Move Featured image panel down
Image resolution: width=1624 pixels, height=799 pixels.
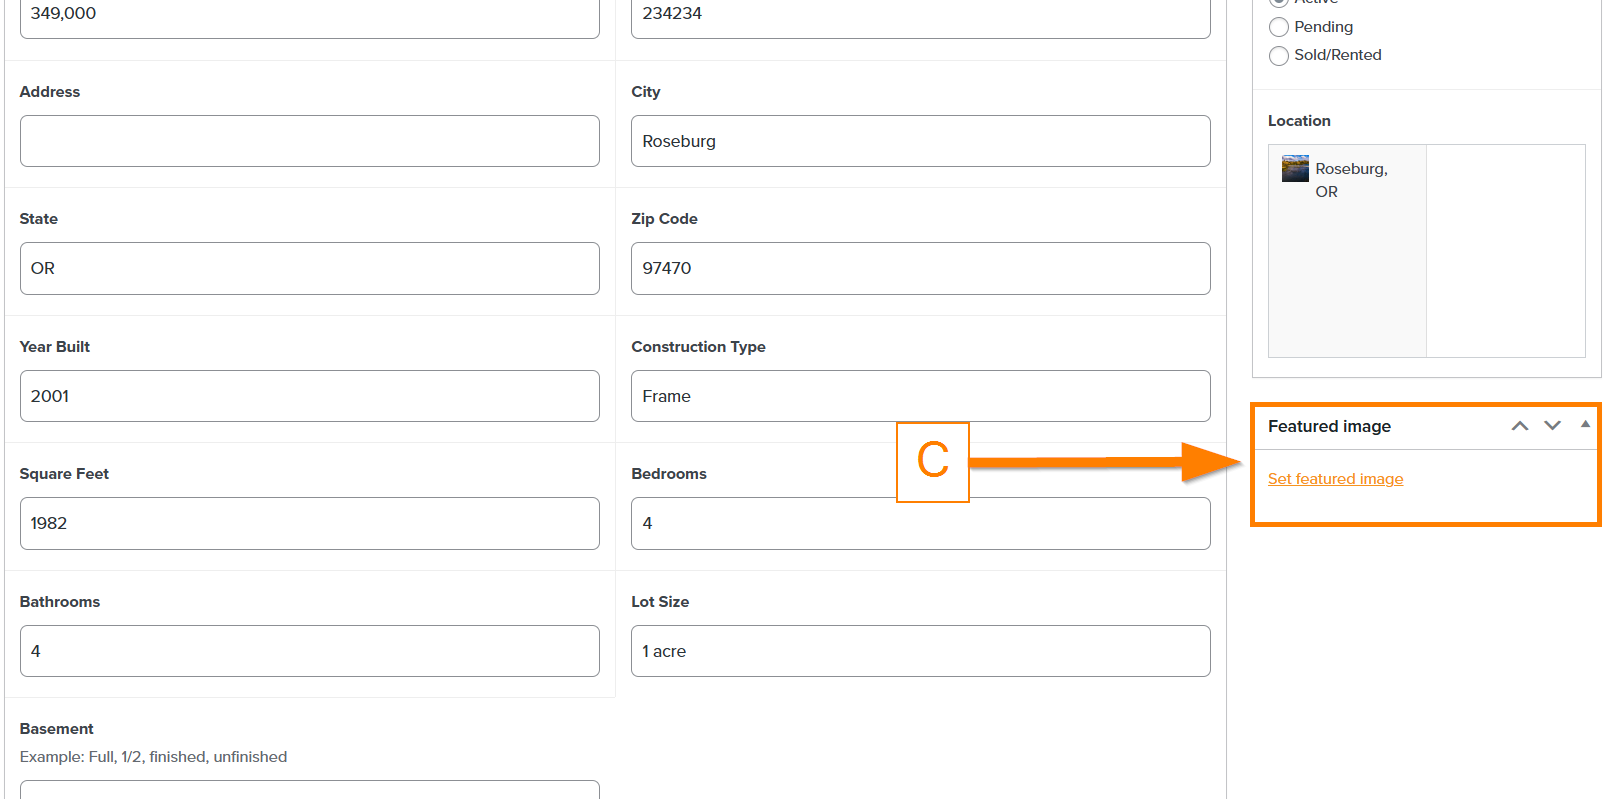[x=1552, y=426]
